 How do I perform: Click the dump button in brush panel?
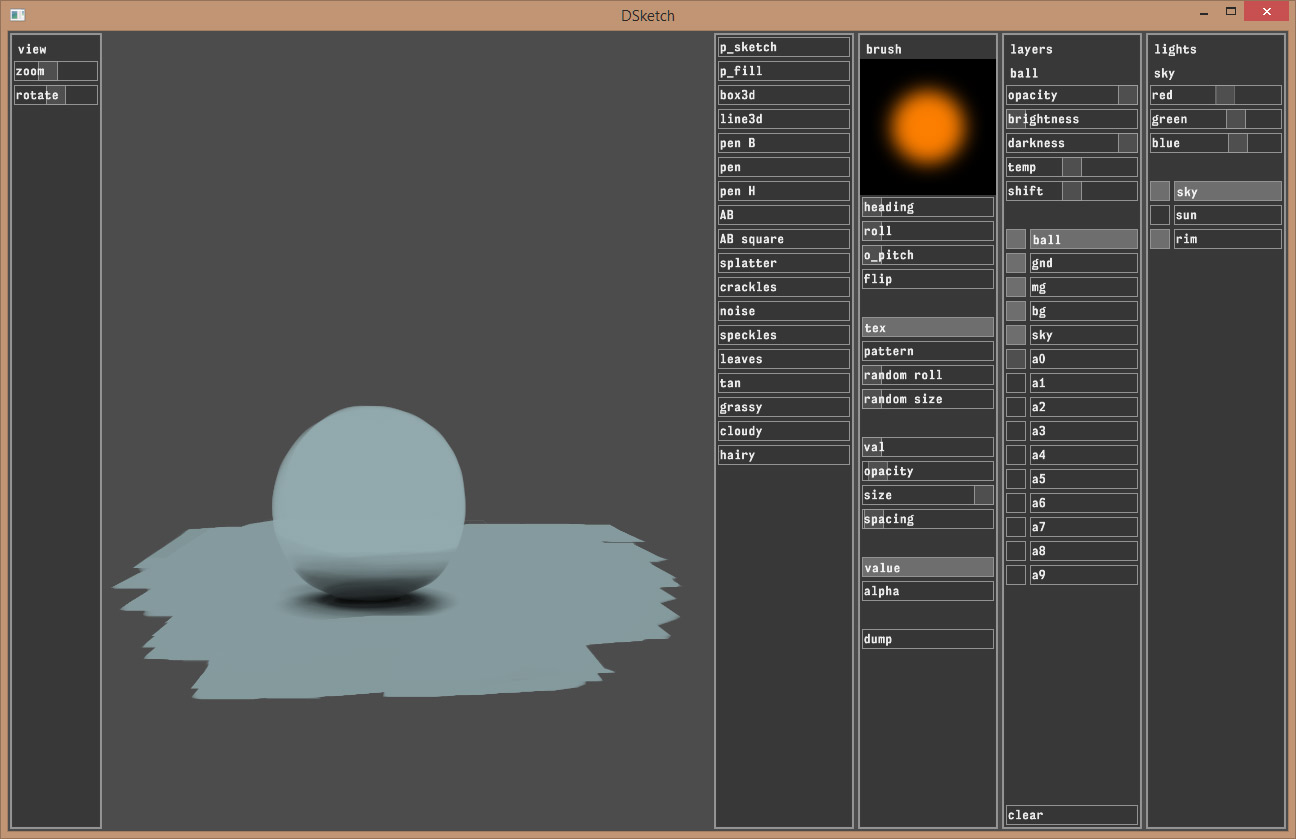pos(927,639)
